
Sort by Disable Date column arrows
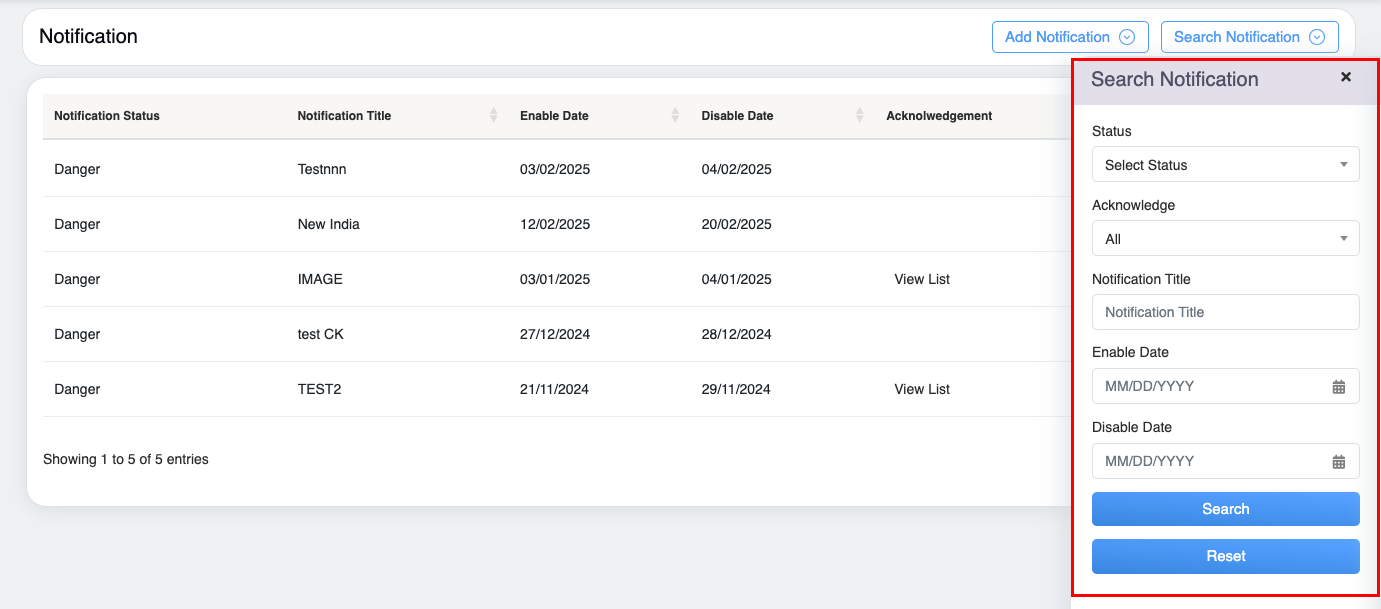click(x=859, y=116)
